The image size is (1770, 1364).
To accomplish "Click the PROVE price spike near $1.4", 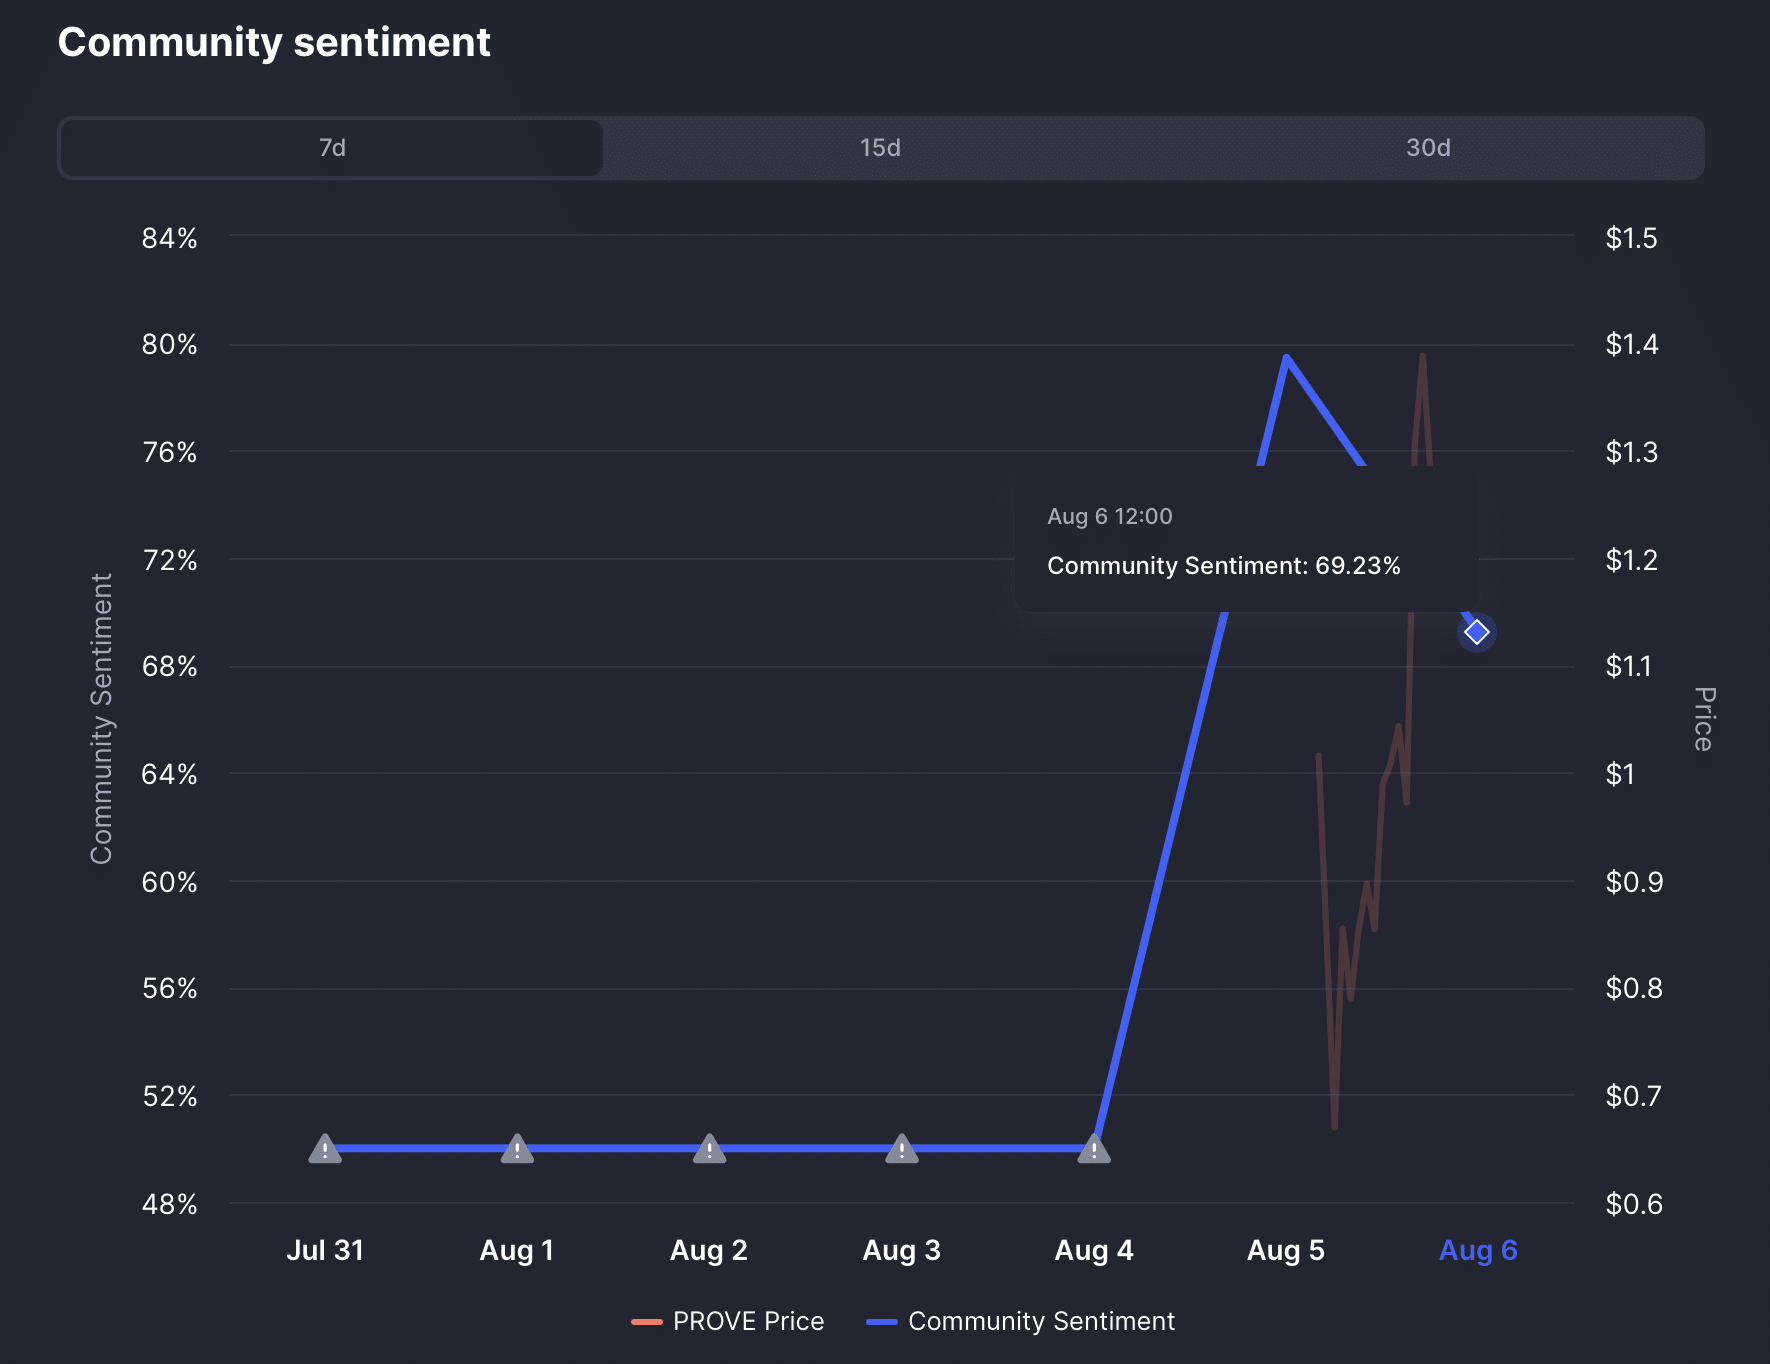I will click(x=1422, y=356).
